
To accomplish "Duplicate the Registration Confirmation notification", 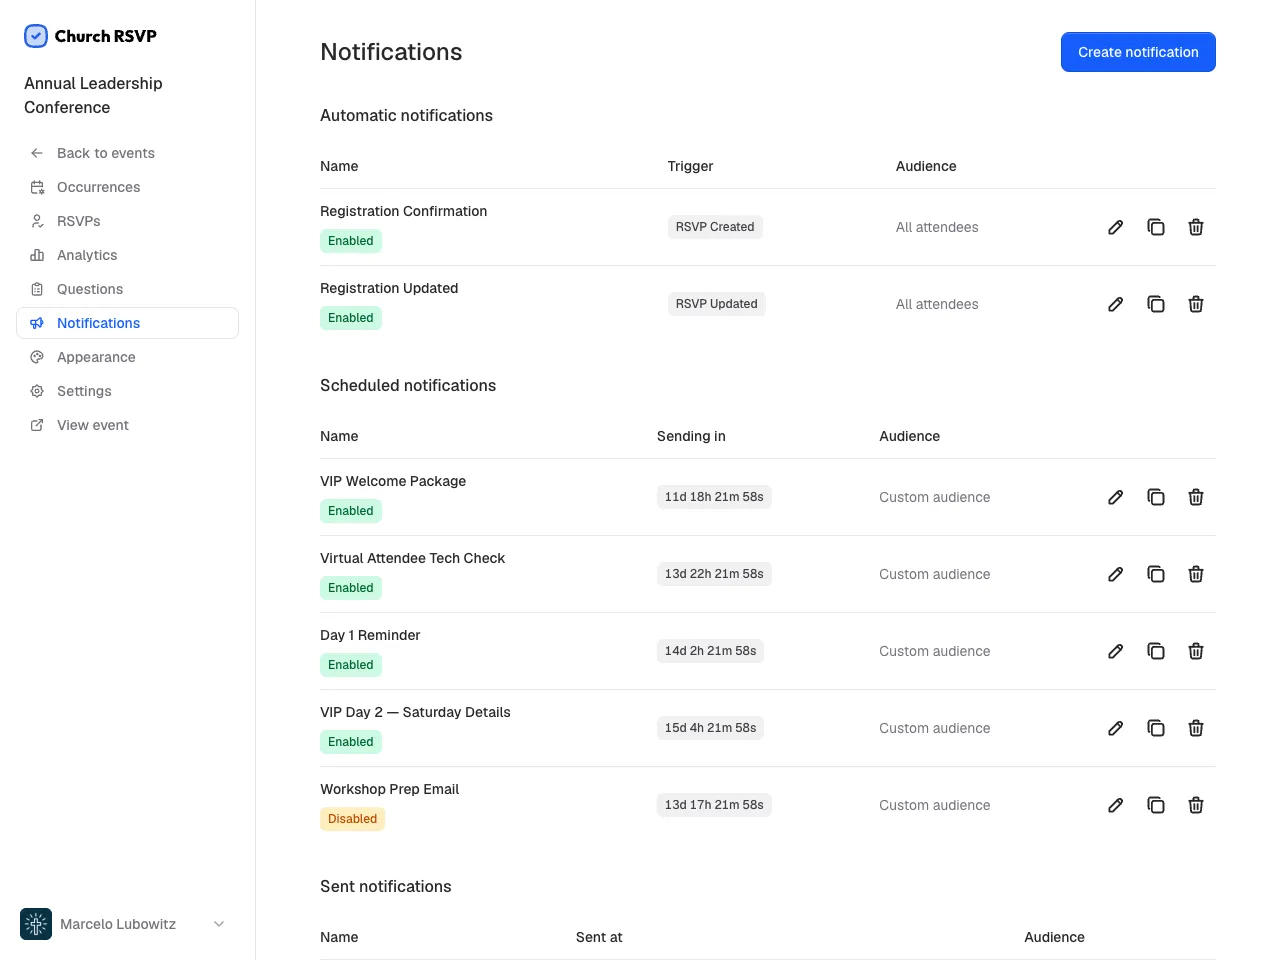I will pyautogui.click(x=1156, y=227).
